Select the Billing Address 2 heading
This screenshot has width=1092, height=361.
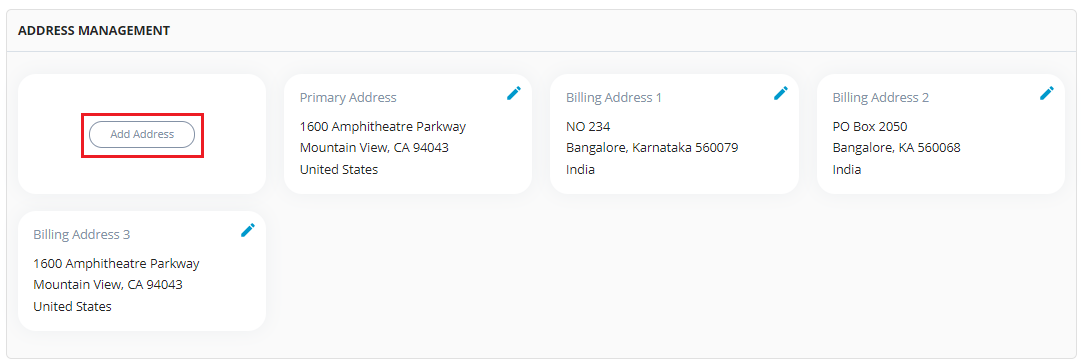[881, 98]
